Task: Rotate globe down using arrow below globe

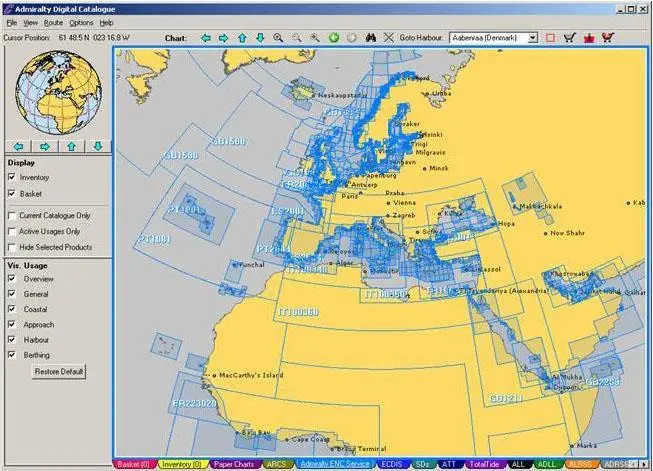Action: 98,146
